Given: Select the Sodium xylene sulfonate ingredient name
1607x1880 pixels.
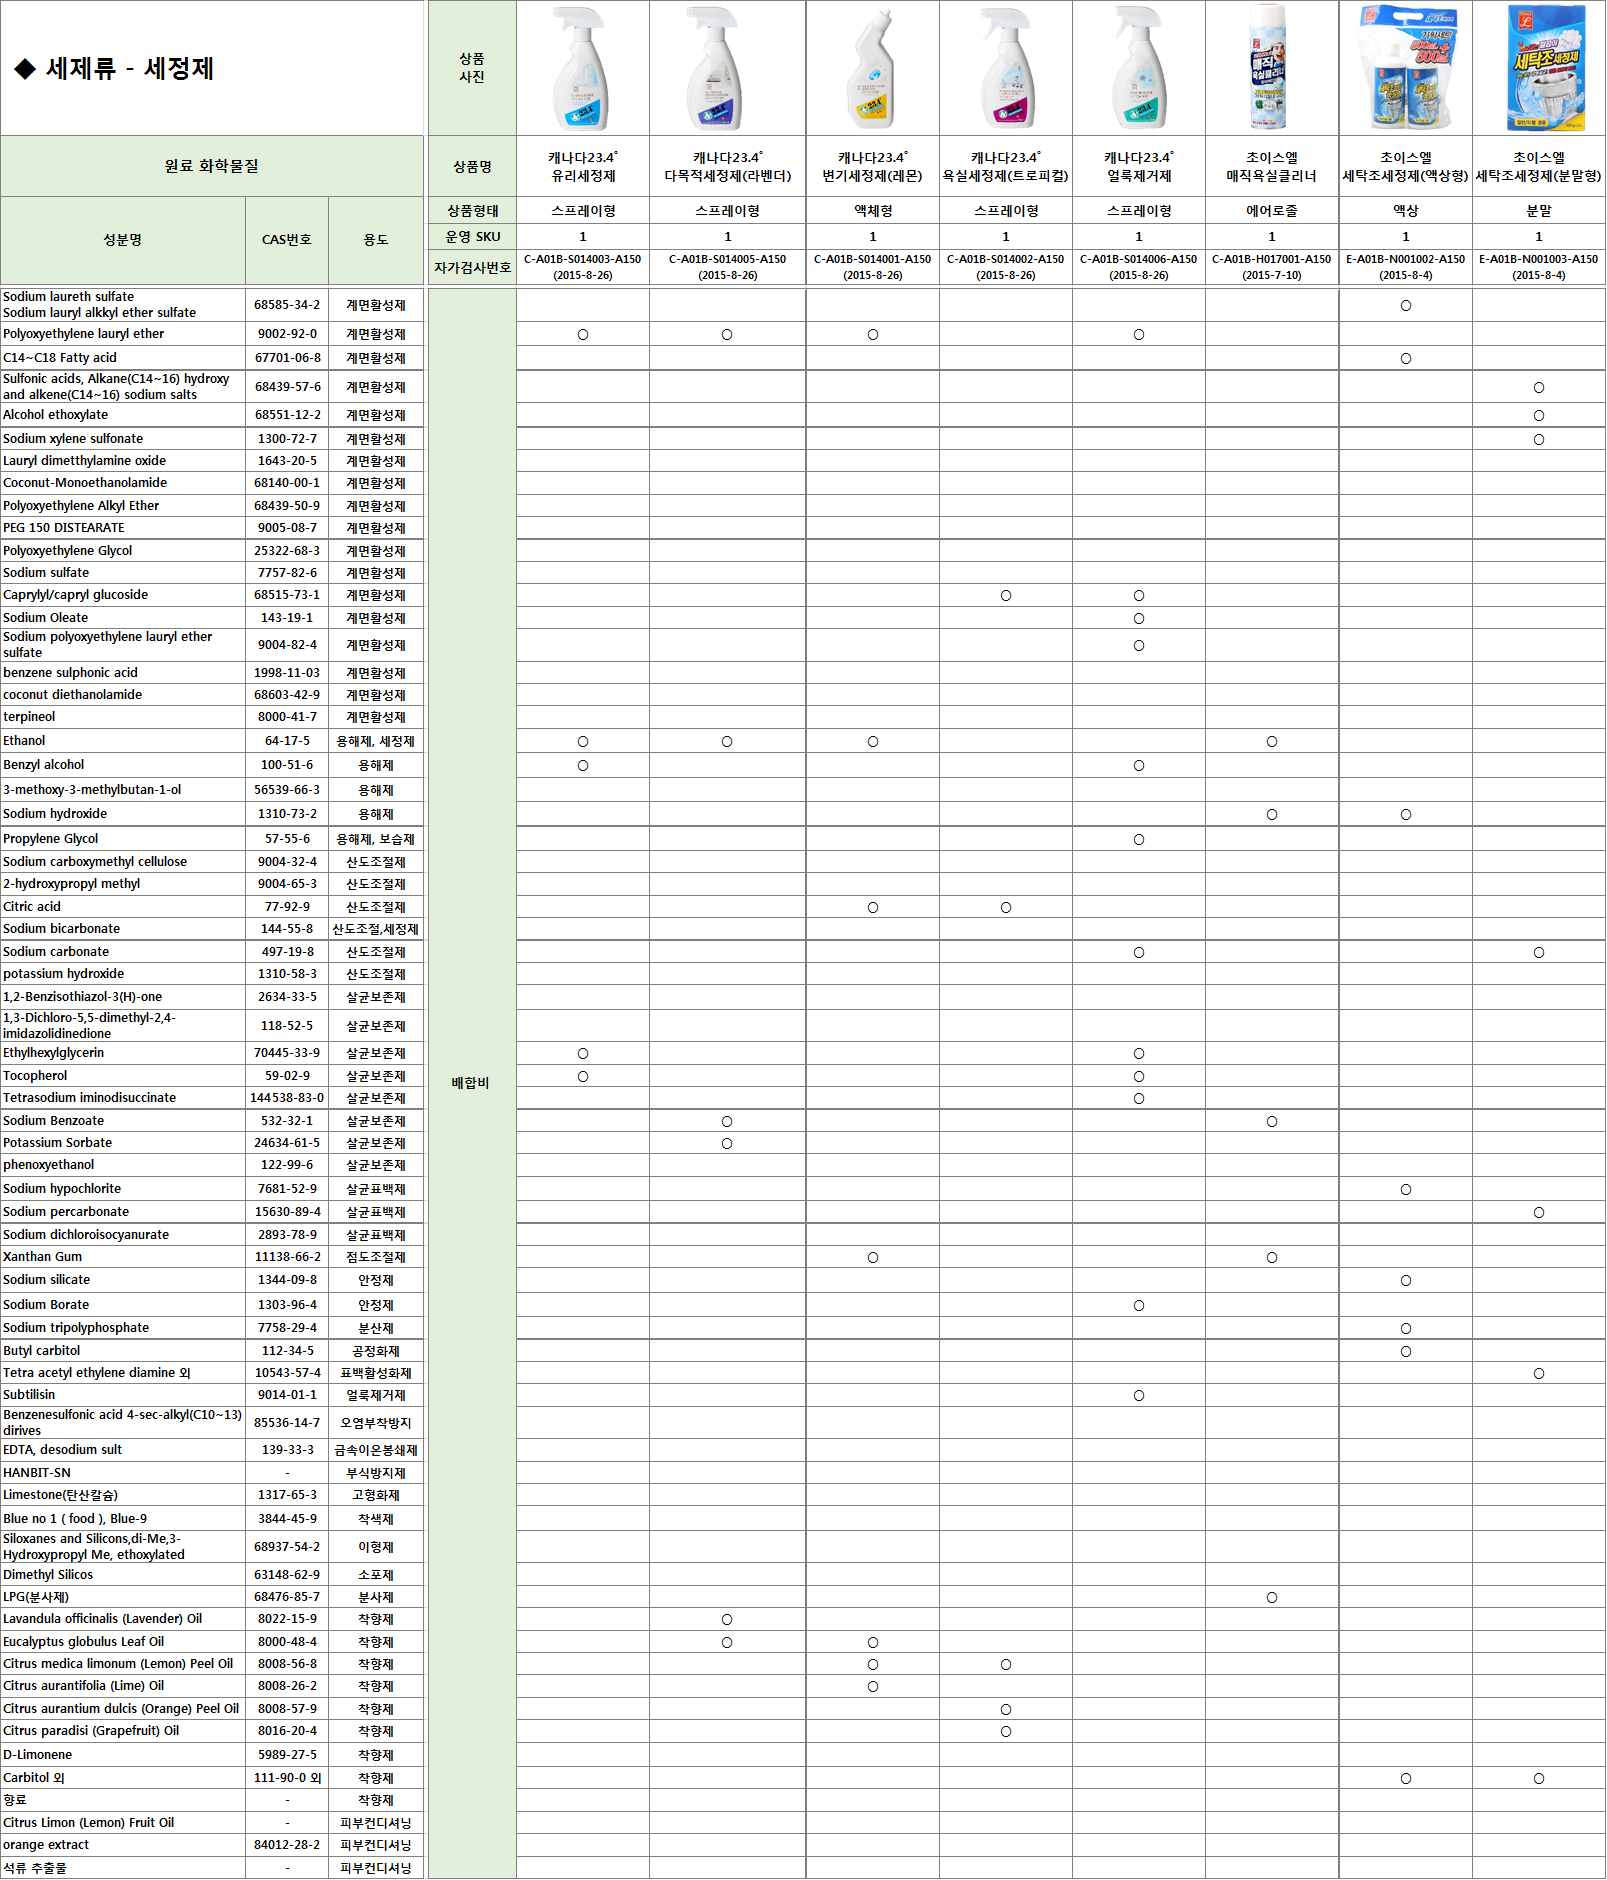Looking at the screenshot, I should [73, 439].
